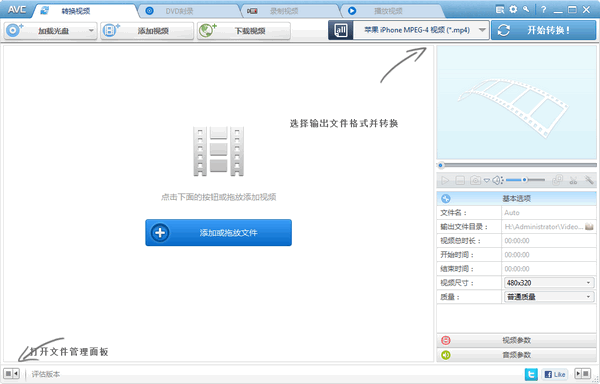Screen dimensions: 600x384
Task: Click the 下载视频 button
Action: point(244,31)
